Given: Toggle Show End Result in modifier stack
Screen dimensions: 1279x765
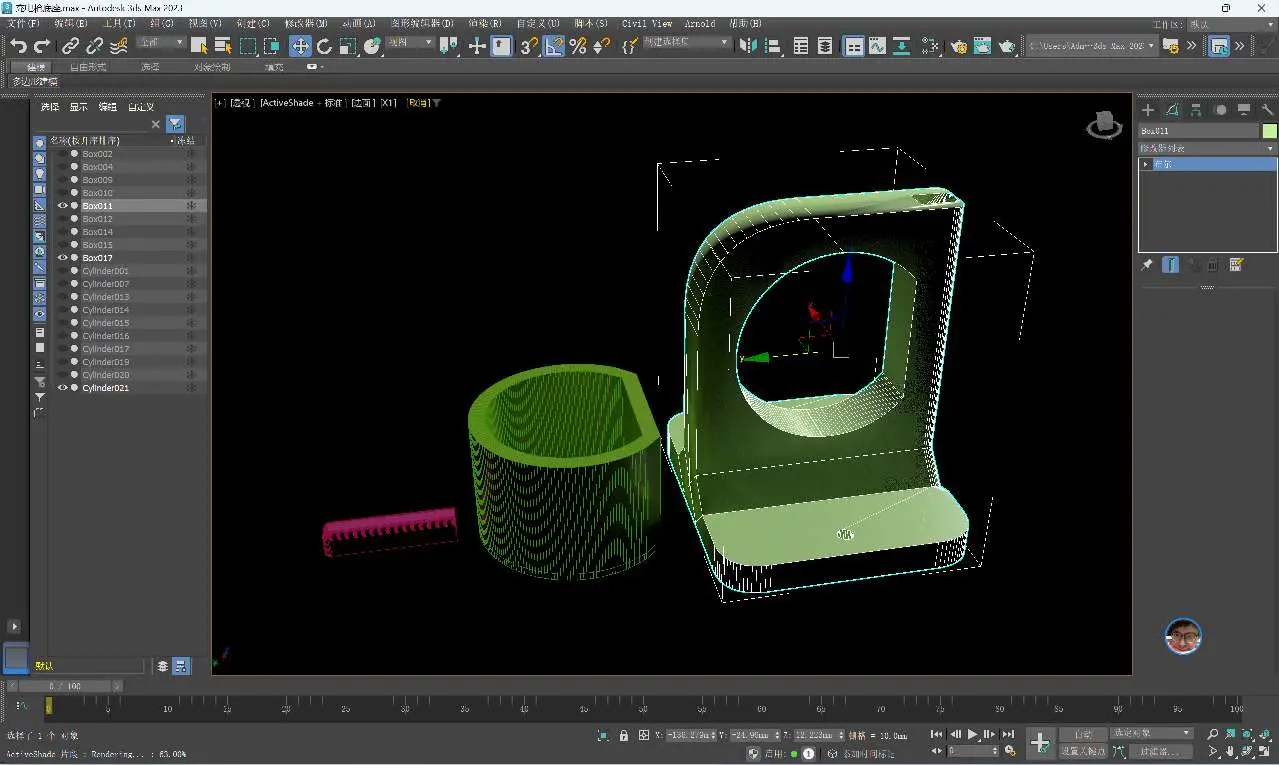Looking at the screenshot, I should [x=1170, y=265].
